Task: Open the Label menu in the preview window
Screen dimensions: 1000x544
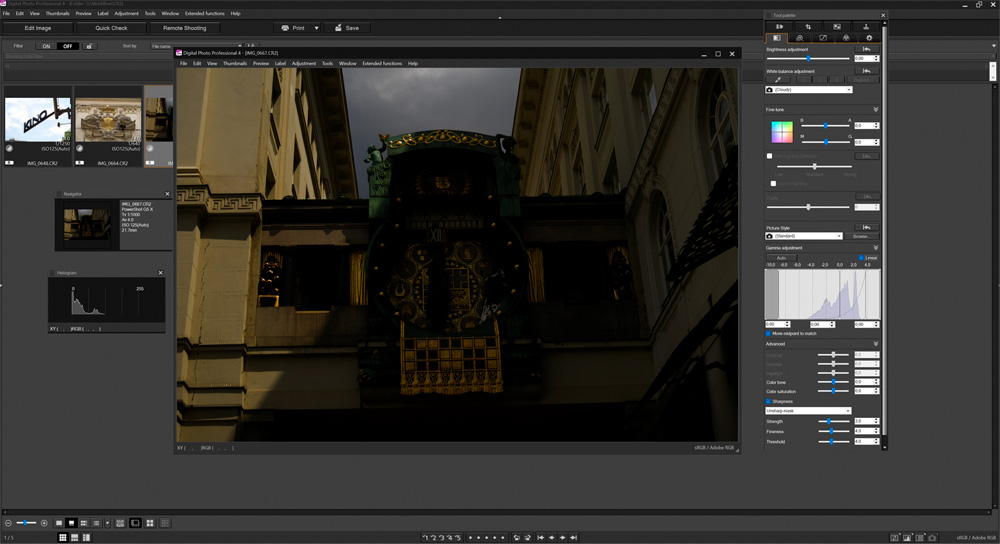Action: click(280, 64)
